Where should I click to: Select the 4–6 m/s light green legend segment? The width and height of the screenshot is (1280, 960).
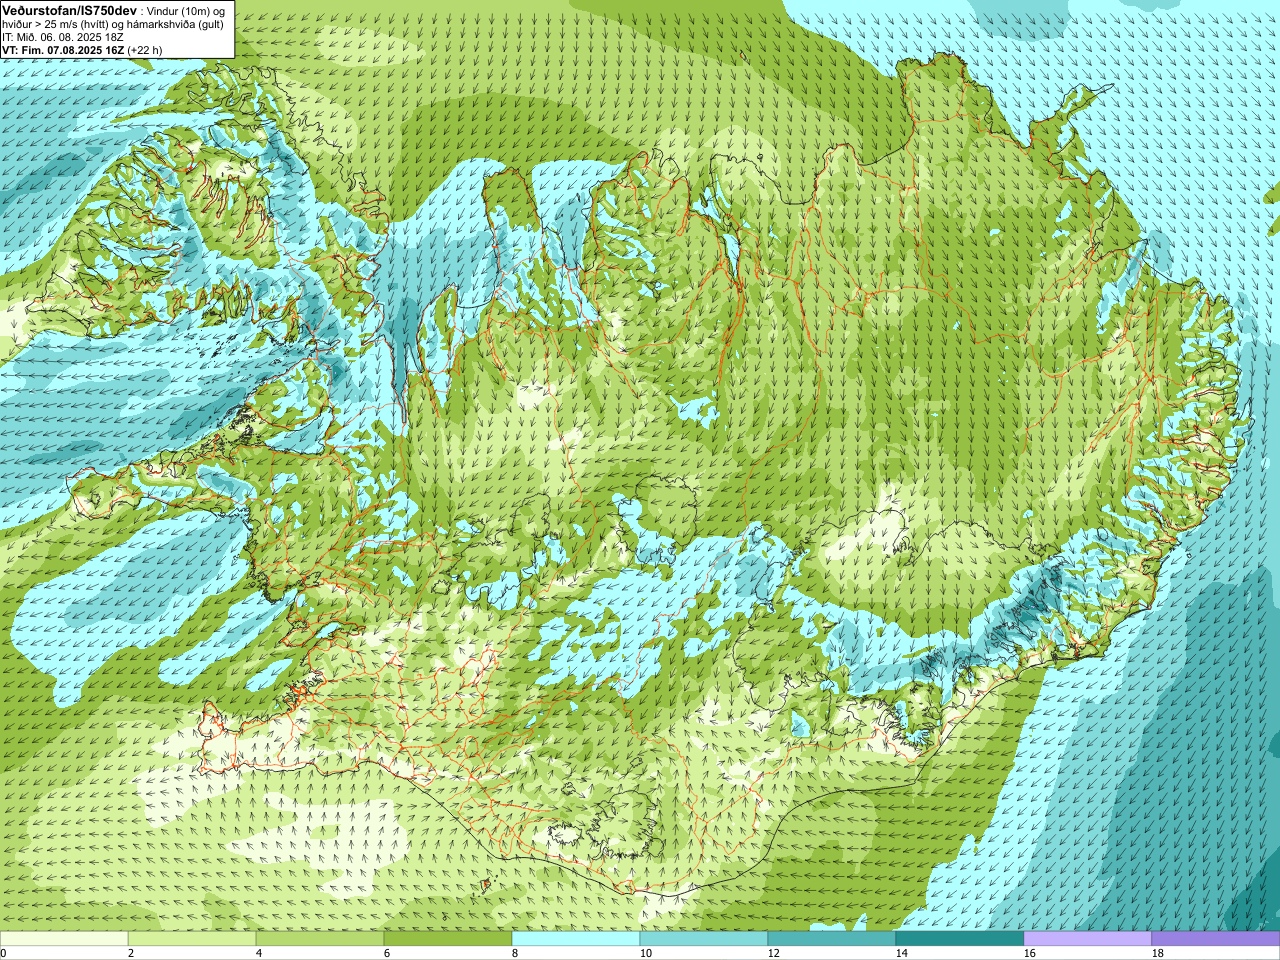tap(320, 939)
